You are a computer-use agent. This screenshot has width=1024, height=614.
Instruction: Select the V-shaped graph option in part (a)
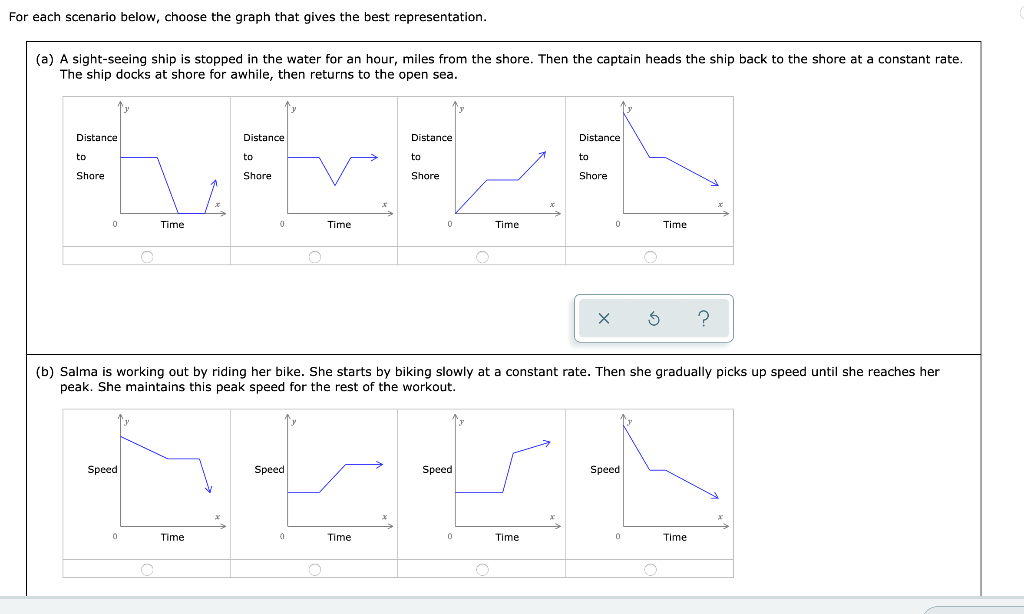[x=315, y=256]
